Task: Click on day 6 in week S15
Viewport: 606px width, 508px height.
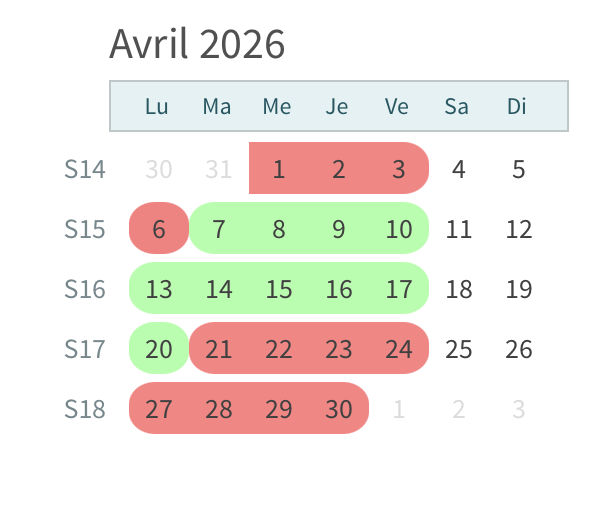Action: click(x=159, y=229)
